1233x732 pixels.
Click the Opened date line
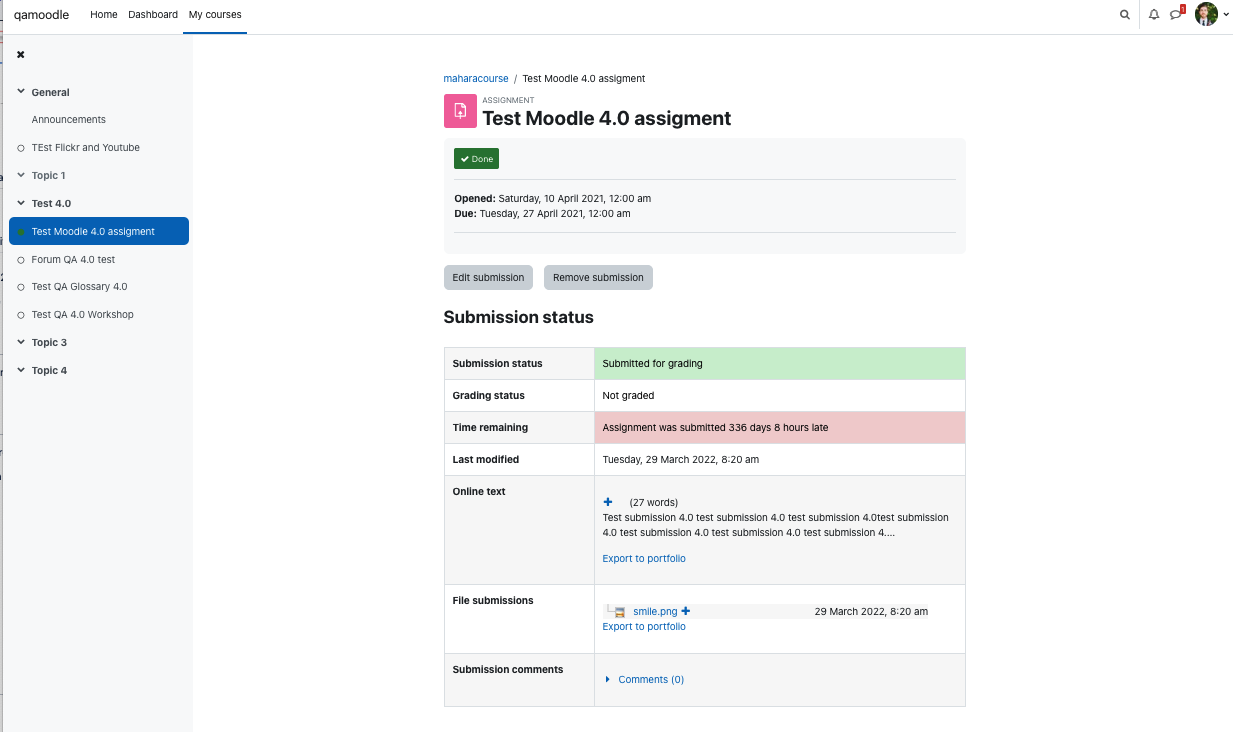click(552, 198)
